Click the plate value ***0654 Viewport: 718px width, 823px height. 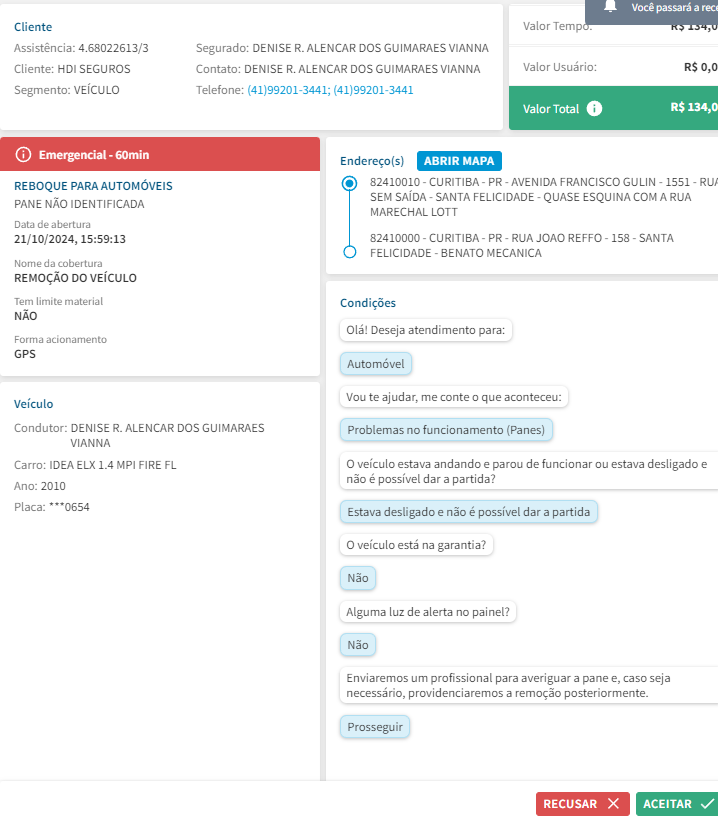click(x=69, y=507)
